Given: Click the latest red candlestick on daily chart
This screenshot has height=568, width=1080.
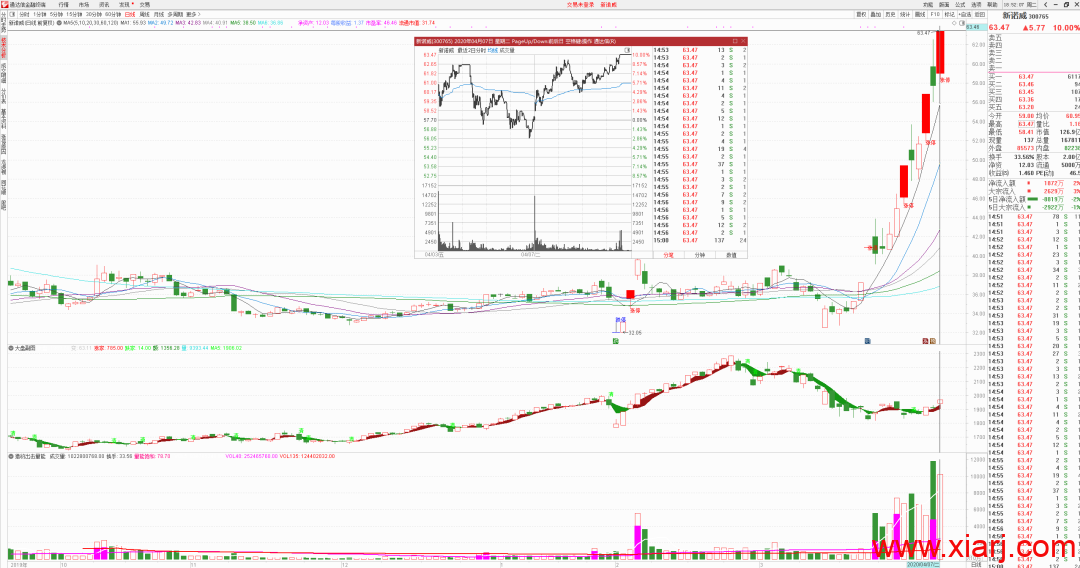Looking at the screenshot, I should [x=940, y=52].
